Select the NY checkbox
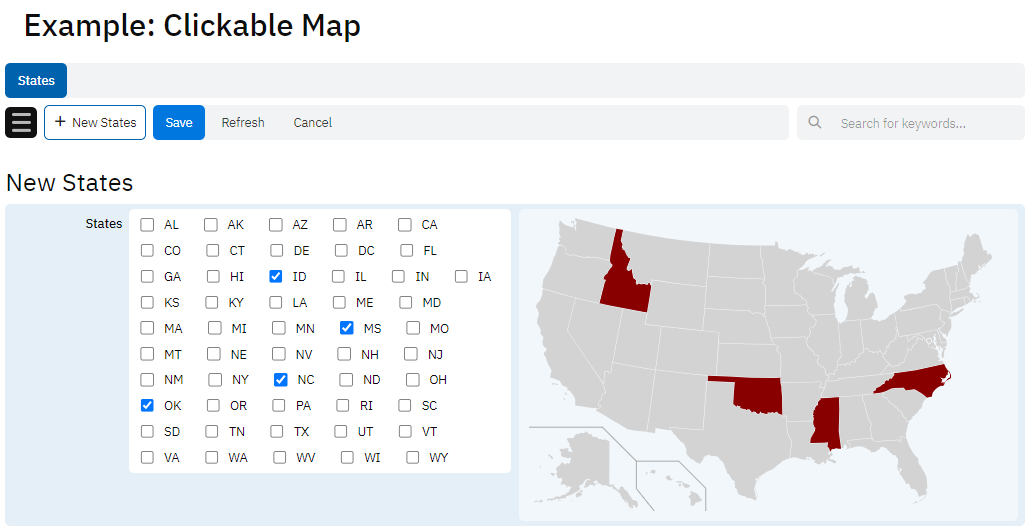 pyautogui.click(x=215, y=380)
